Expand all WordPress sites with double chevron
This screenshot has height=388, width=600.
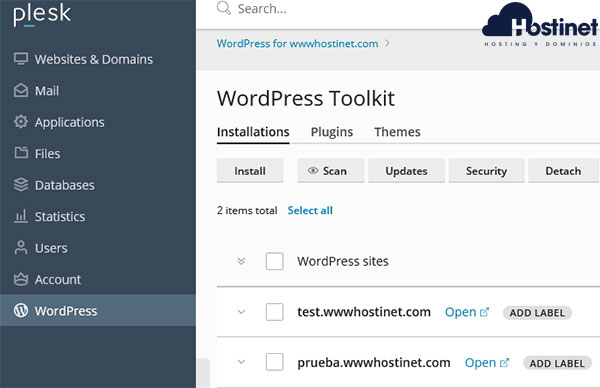(241, 261)
